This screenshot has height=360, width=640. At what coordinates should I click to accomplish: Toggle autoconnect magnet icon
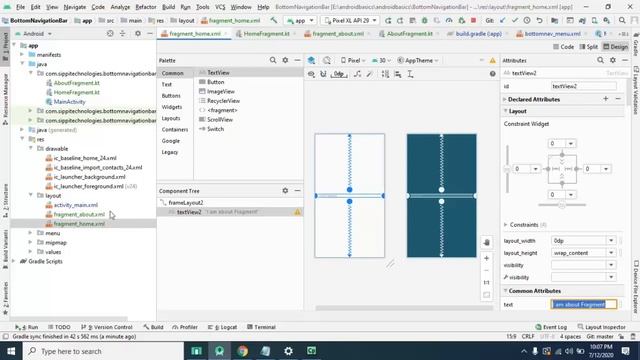(323, 74)
